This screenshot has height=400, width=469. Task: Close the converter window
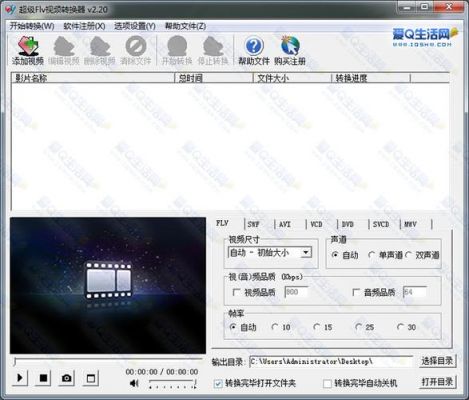pos(449,7)
